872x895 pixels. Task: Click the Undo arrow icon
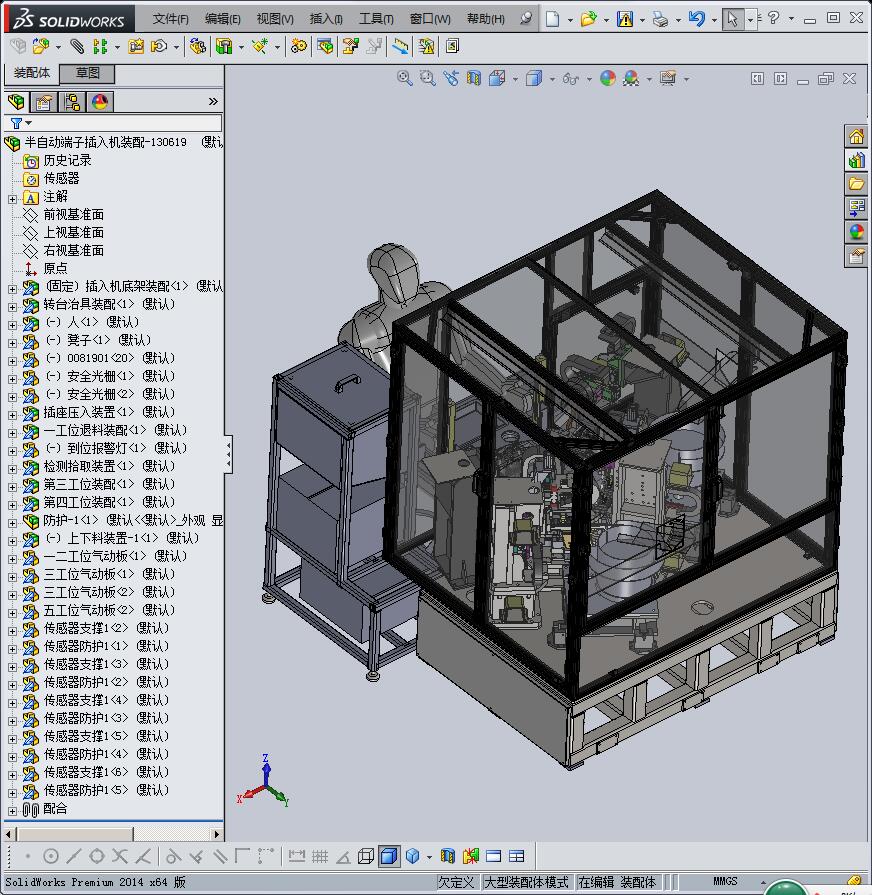coord(697,19)
